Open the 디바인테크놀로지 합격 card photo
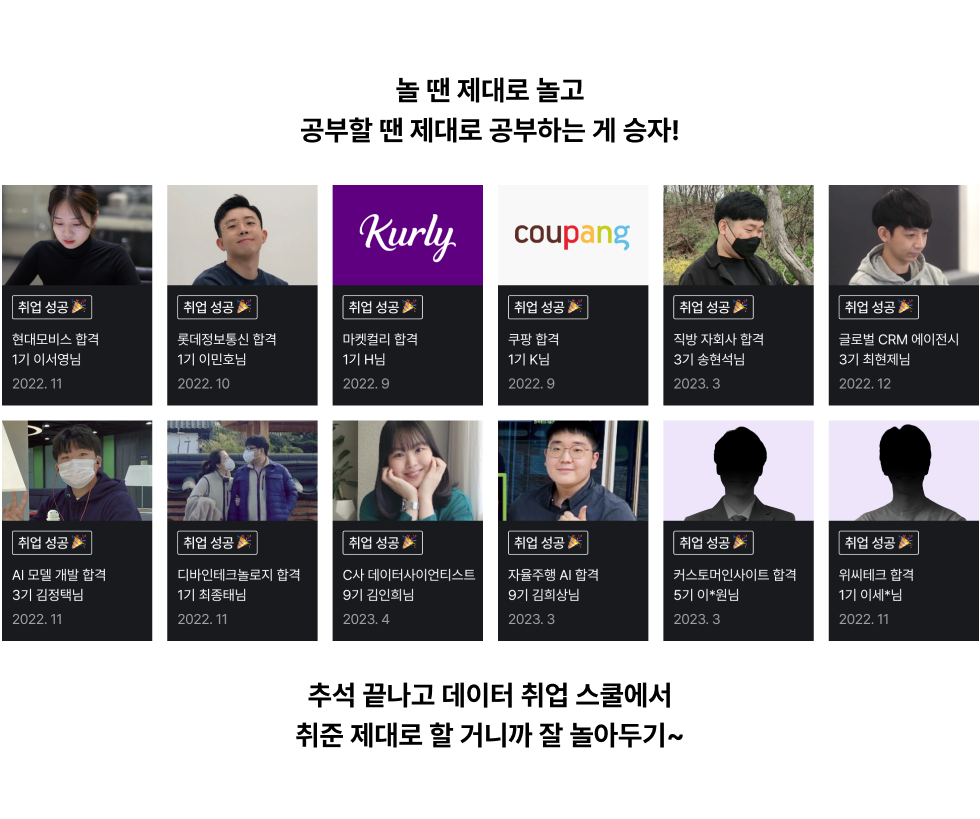This screenshot has height=819, width=980. (242, 471)
